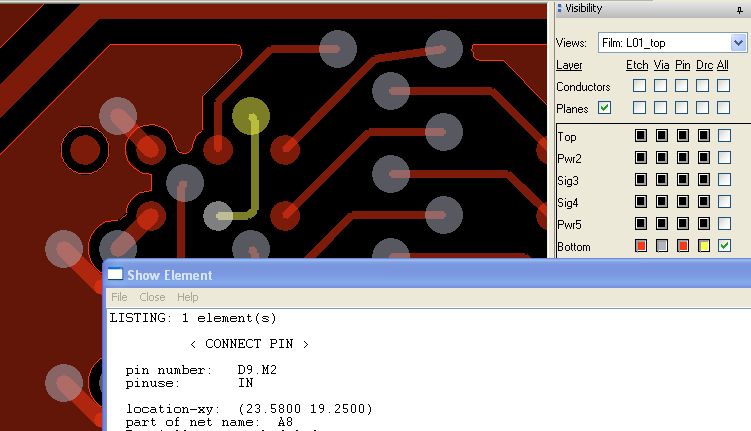Enable the Conductors Etch checkbox
This screenshot has height=431, width=751.
[639, 86]
